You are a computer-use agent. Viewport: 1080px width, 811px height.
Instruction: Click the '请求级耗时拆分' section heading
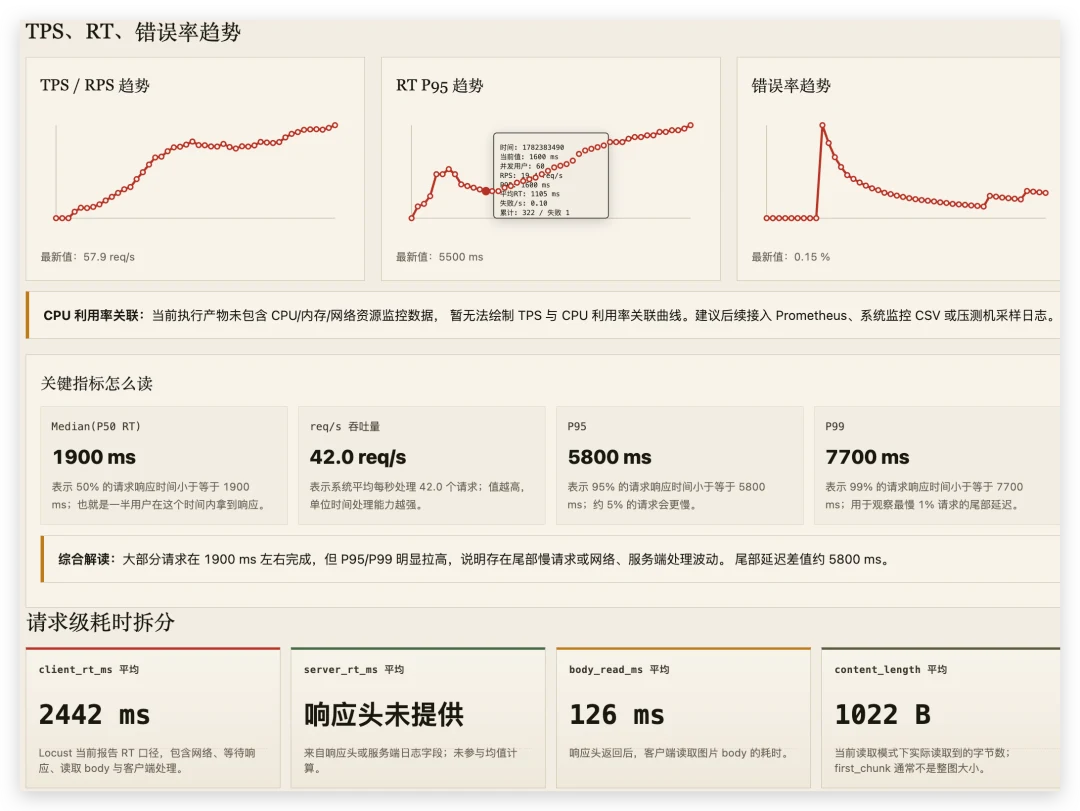tap(101, 622)
